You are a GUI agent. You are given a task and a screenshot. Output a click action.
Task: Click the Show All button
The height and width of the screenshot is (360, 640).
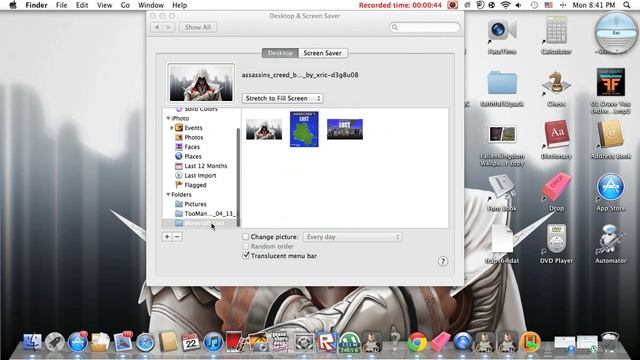point(198,27)
